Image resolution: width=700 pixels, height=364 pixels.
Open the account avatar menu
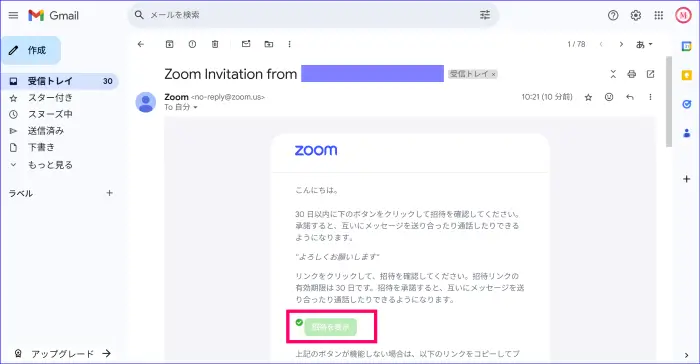pos(683,15)
